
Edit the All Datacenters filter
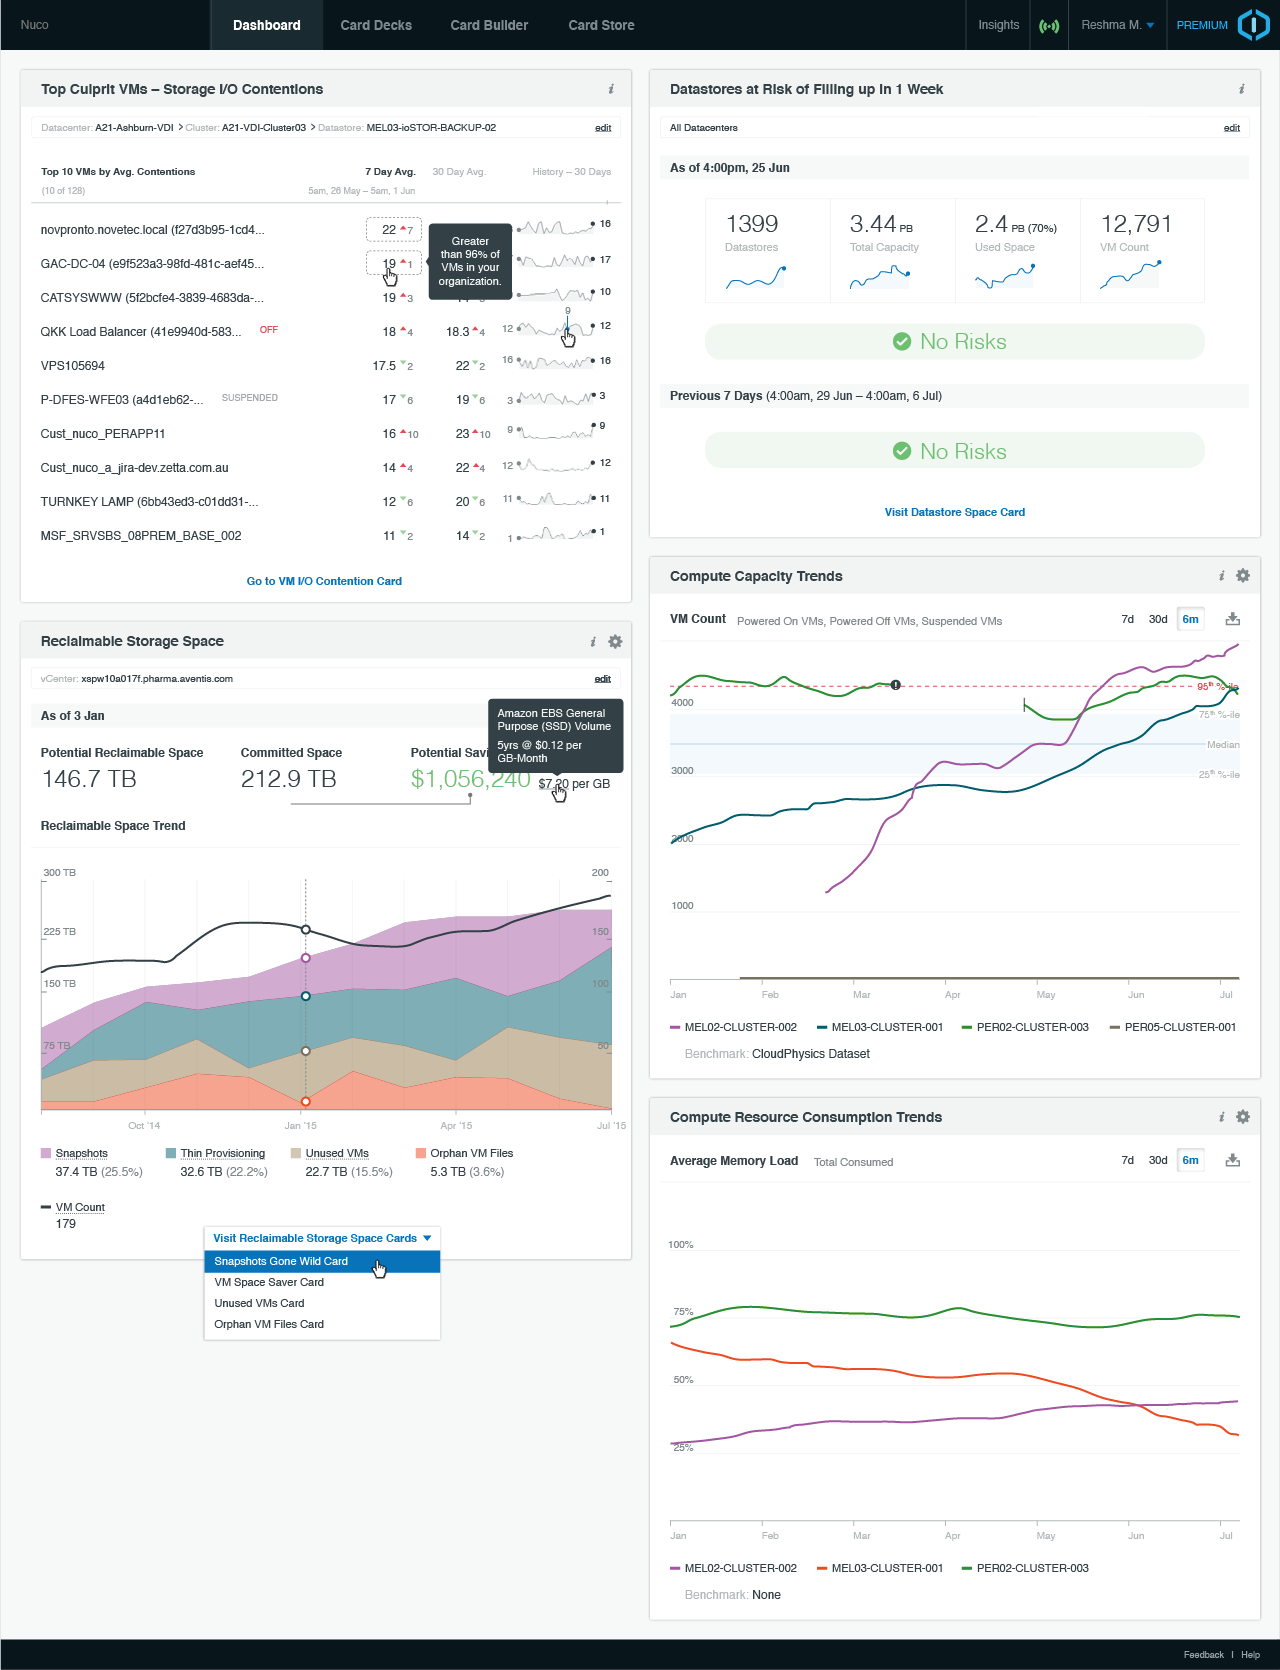click(1232, 128)
